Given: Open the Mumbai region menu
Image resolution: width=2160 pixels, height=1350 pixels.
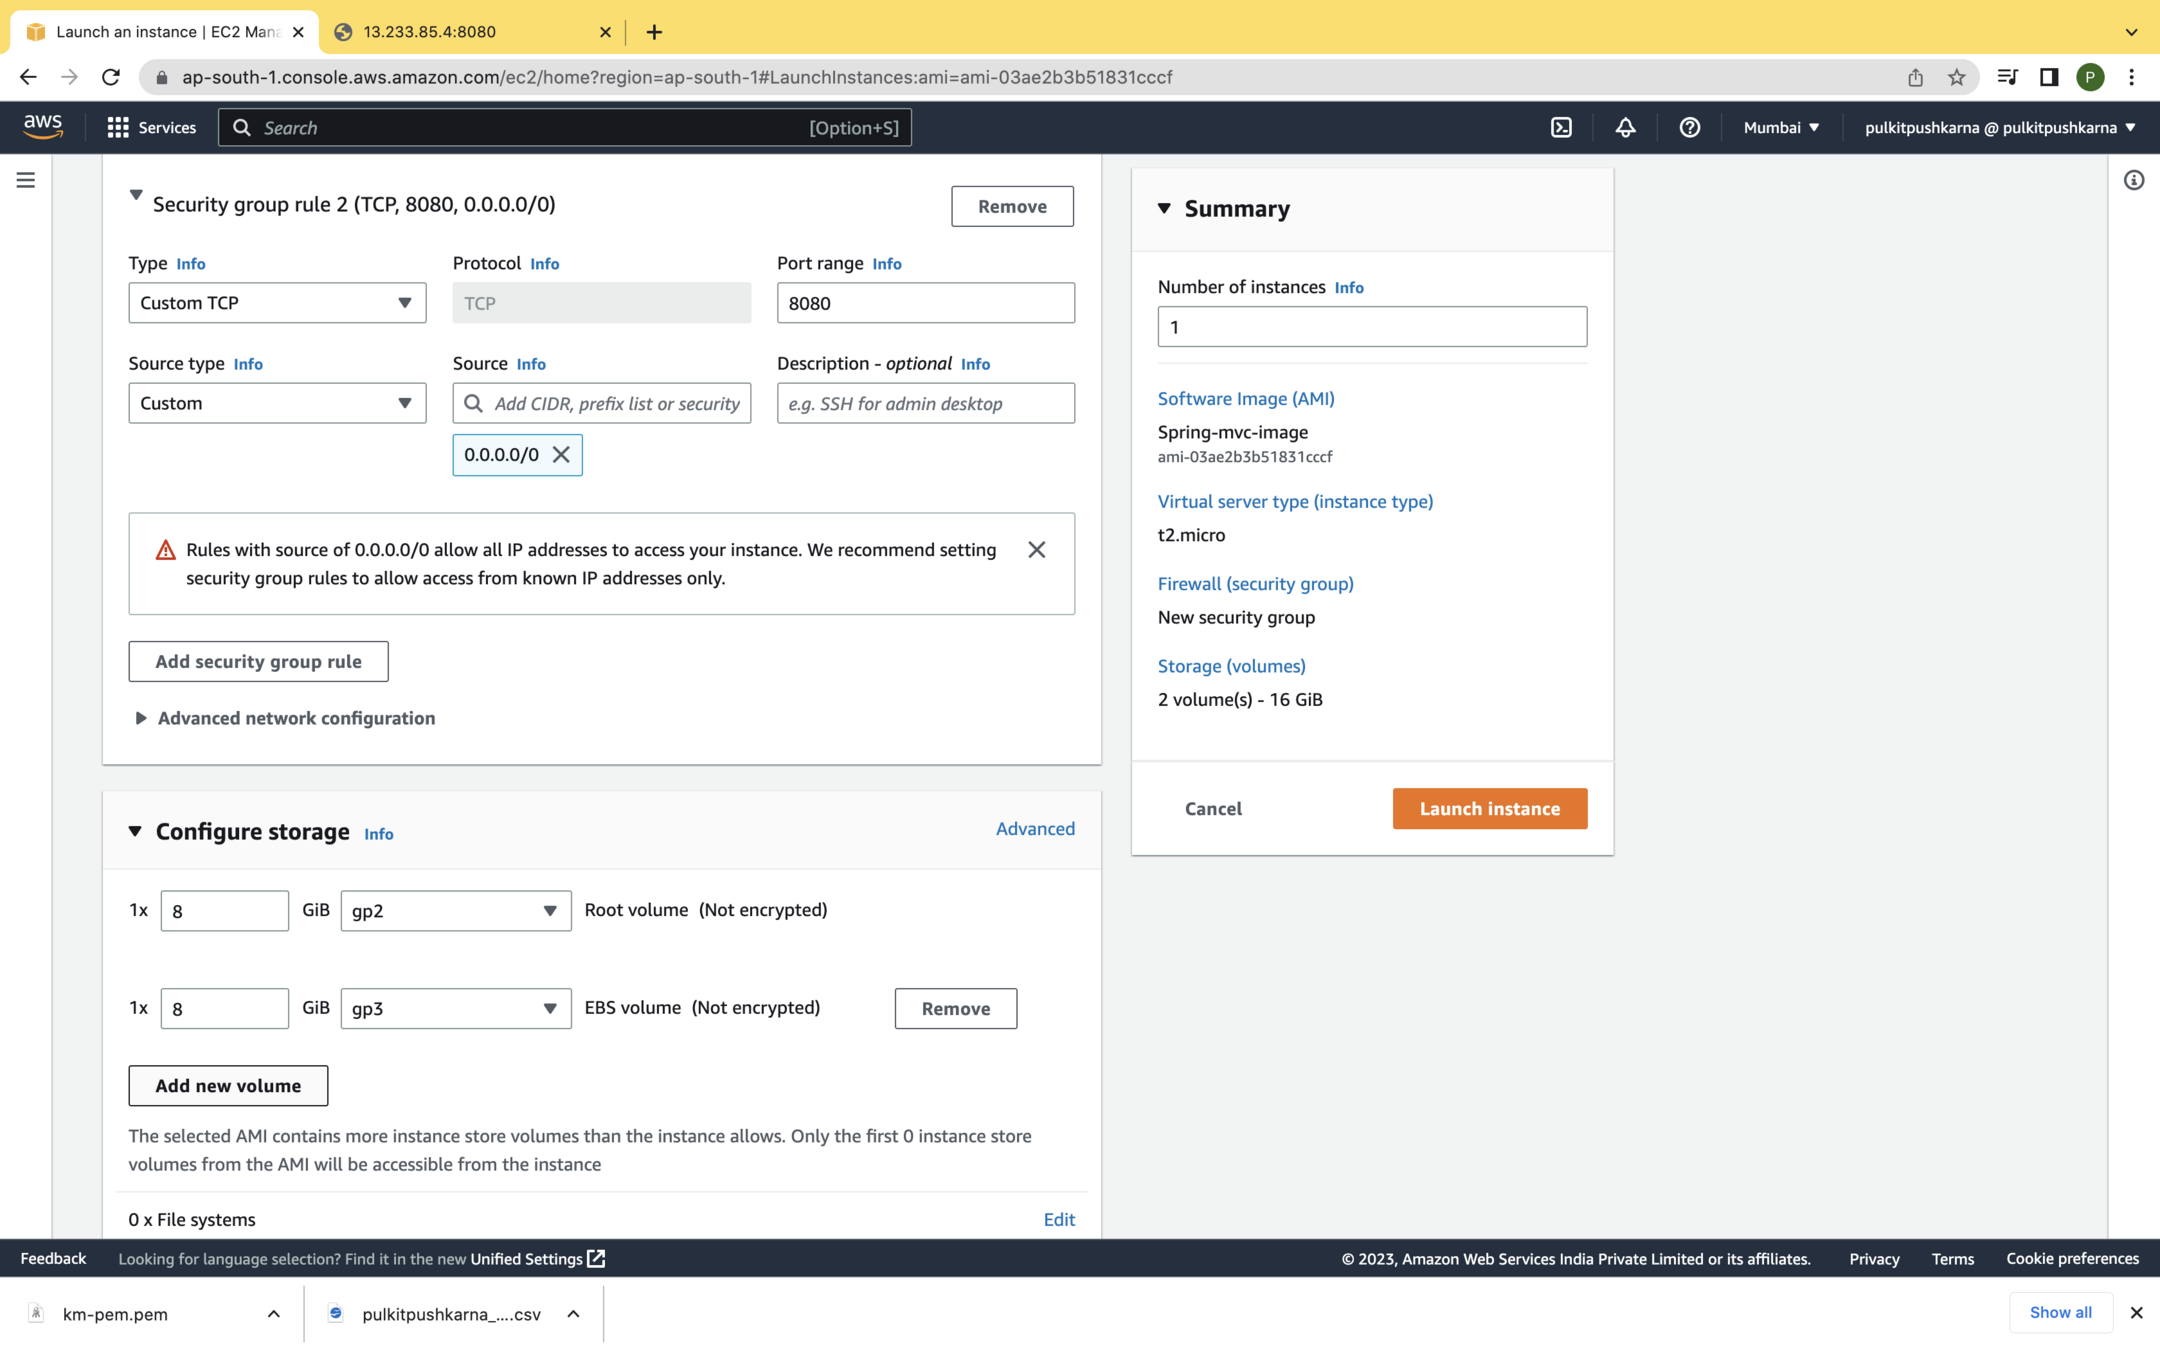Looking at the screenshot, I should [1781, 127].
